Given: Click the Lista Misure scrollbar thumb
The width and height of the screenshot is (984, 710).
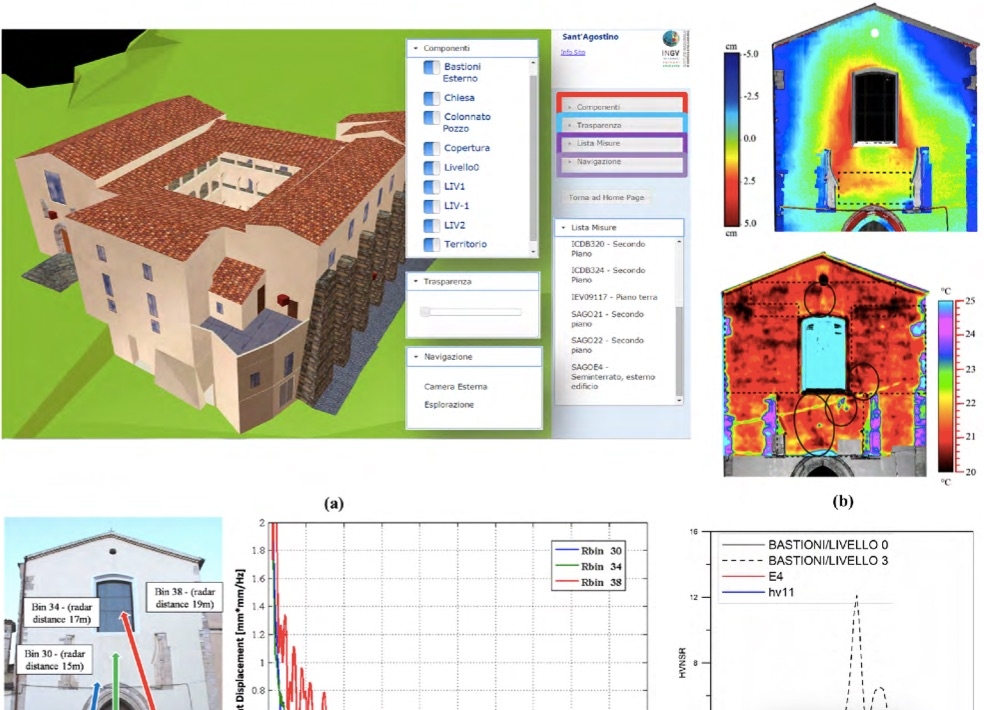Looking at the screenshot, I should [x=679, y=350].
